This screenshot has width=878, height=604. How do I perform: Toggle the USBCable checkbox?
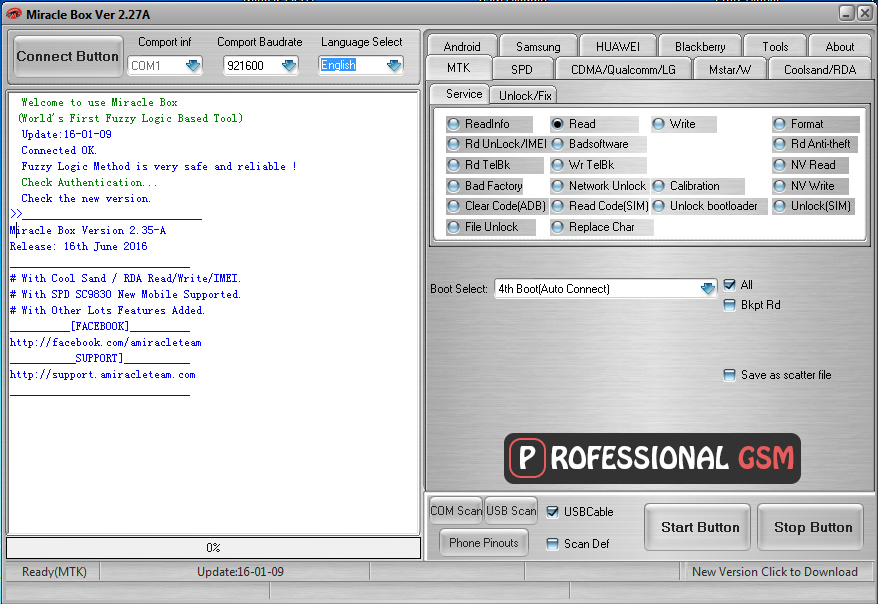click(553, 512)
